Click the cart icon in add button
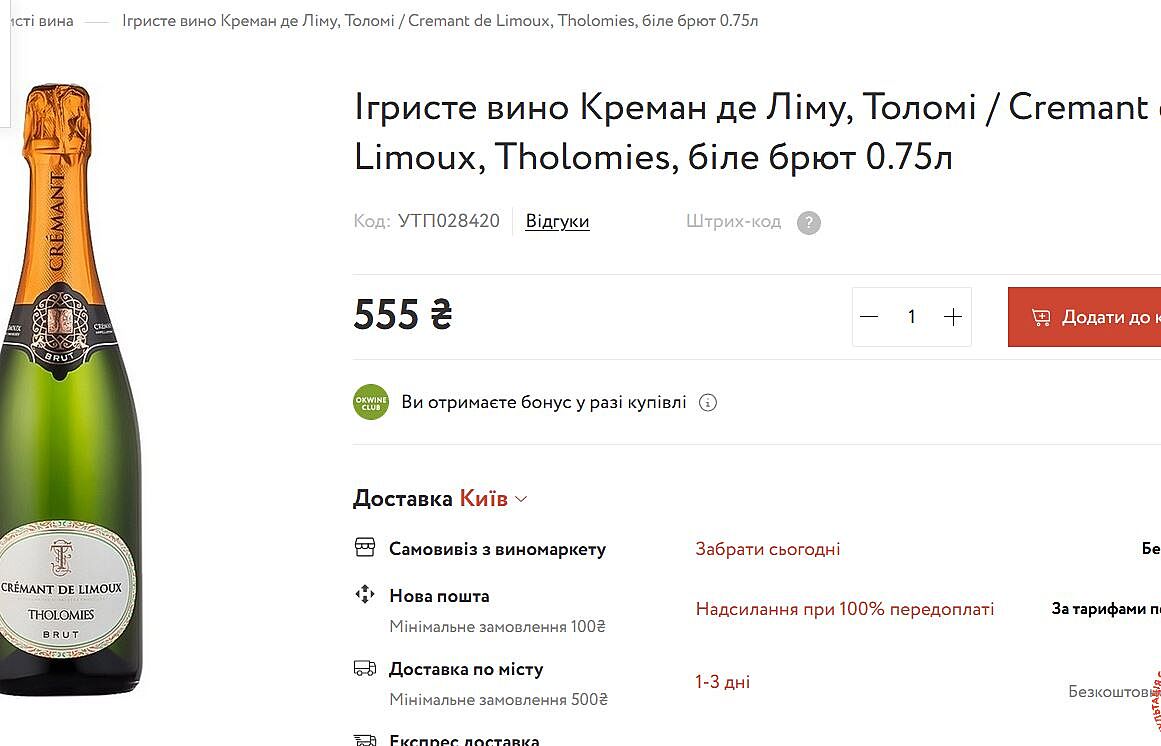The width and height of the screenshot is (1161, 746). click(1041, 317)
